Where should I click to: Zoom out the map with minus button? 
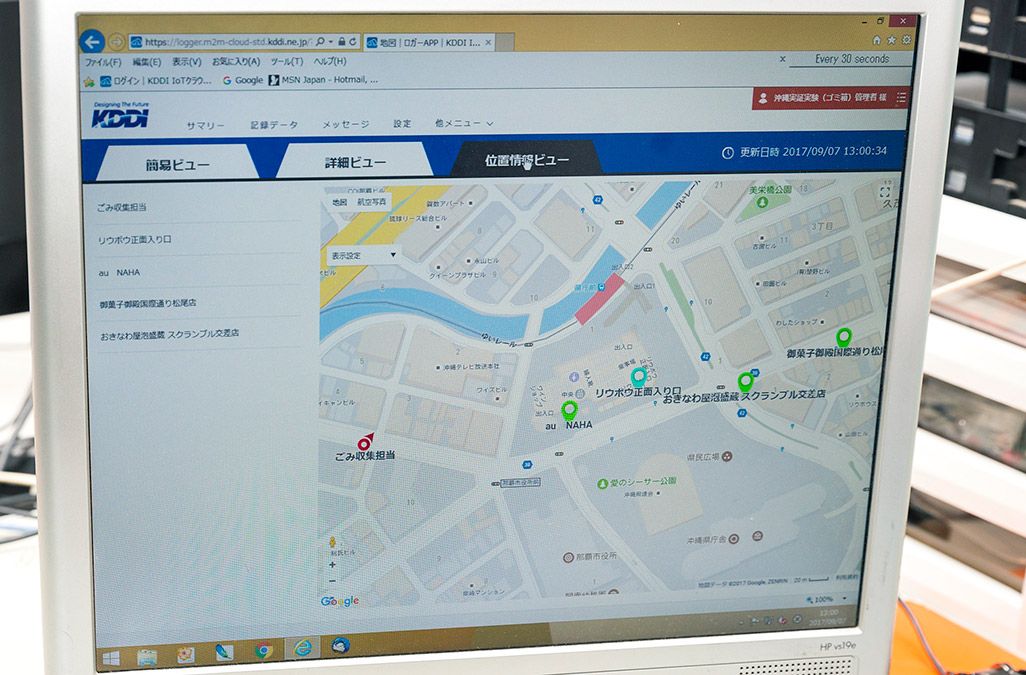coord(332,580)
